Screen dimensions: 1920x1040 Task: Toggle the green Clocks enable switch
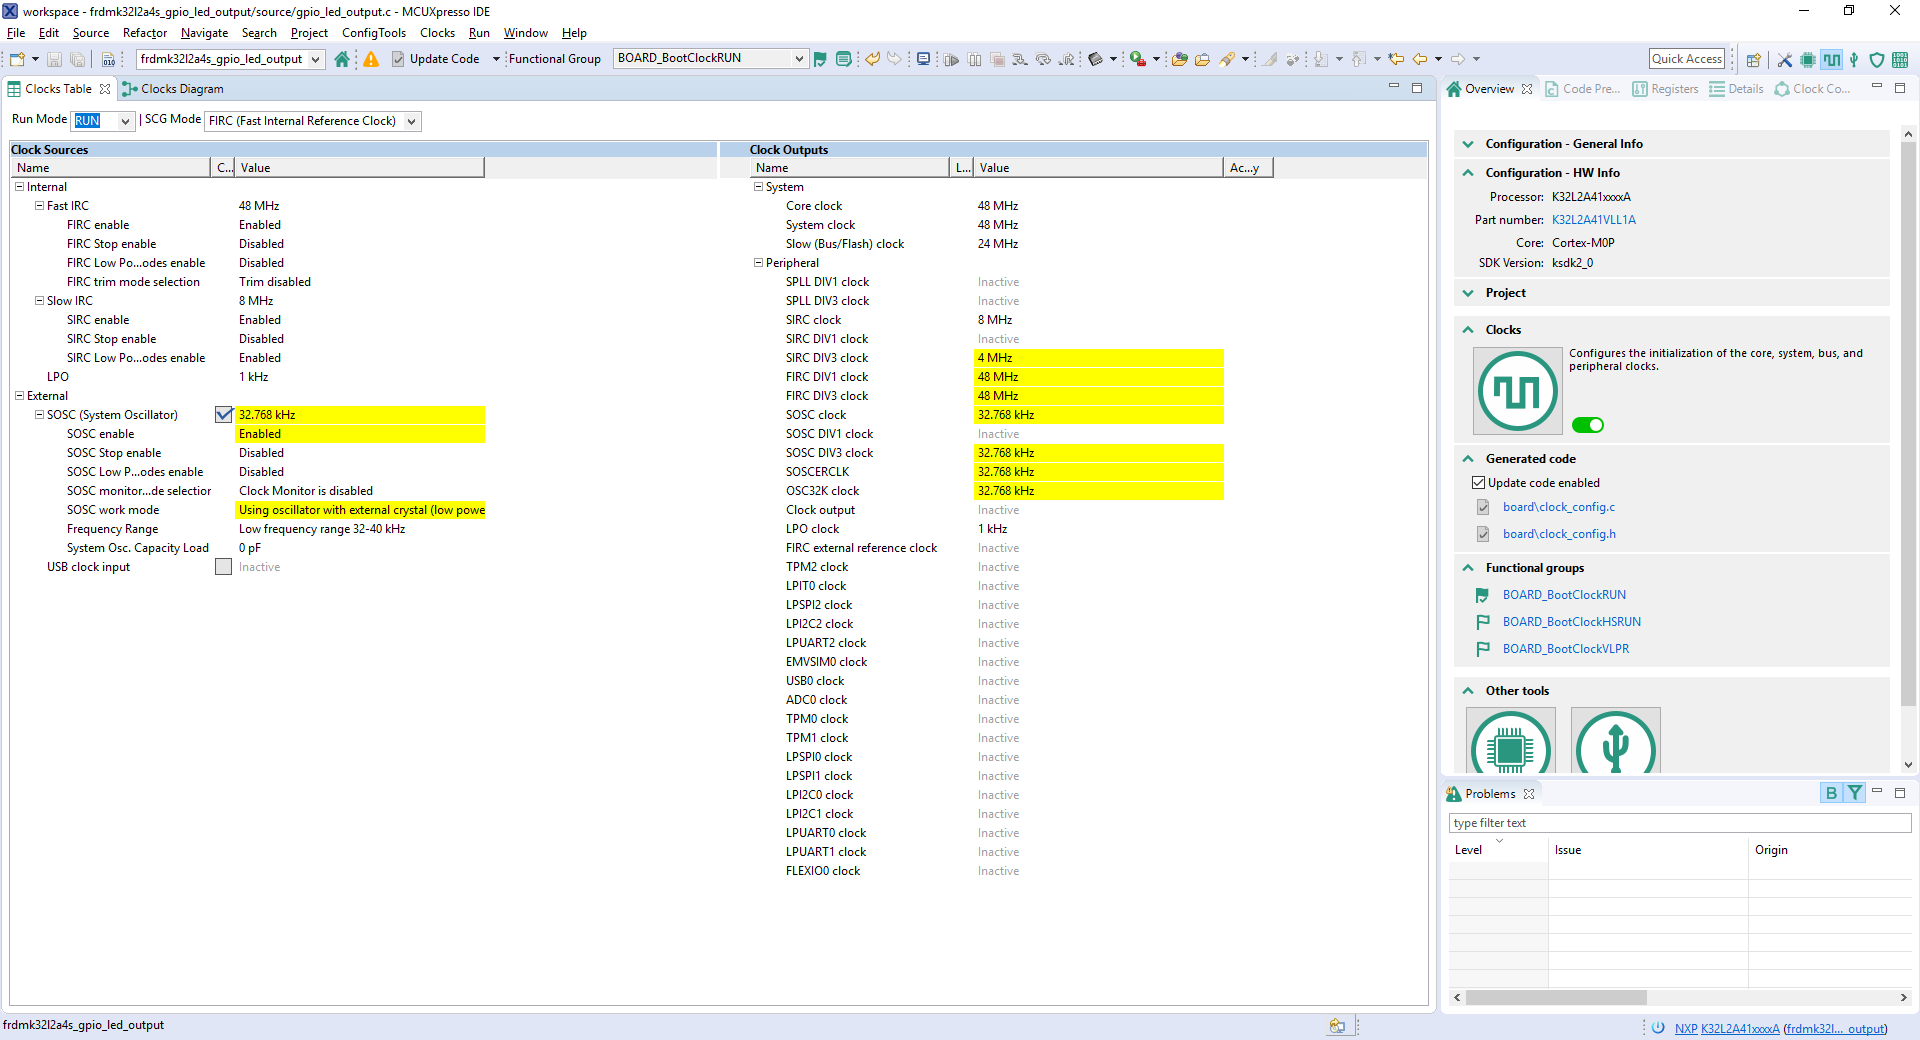point(1587,425)
